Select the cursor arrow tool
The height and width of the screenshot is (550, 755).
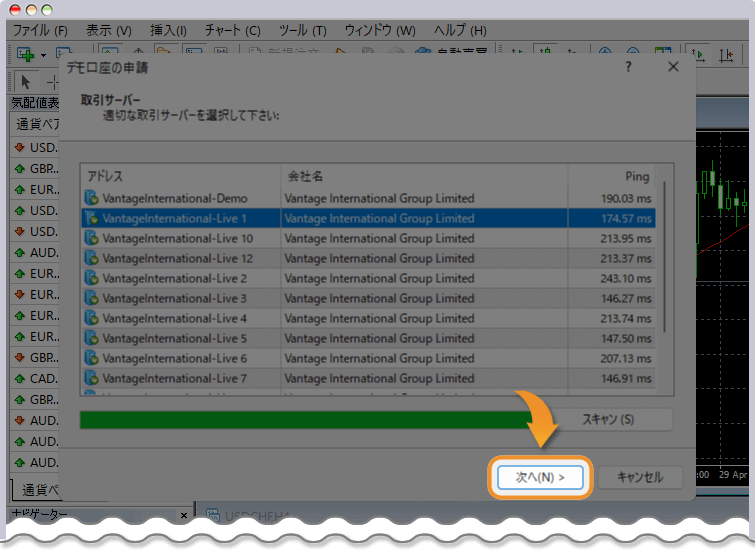coord(26,82)
